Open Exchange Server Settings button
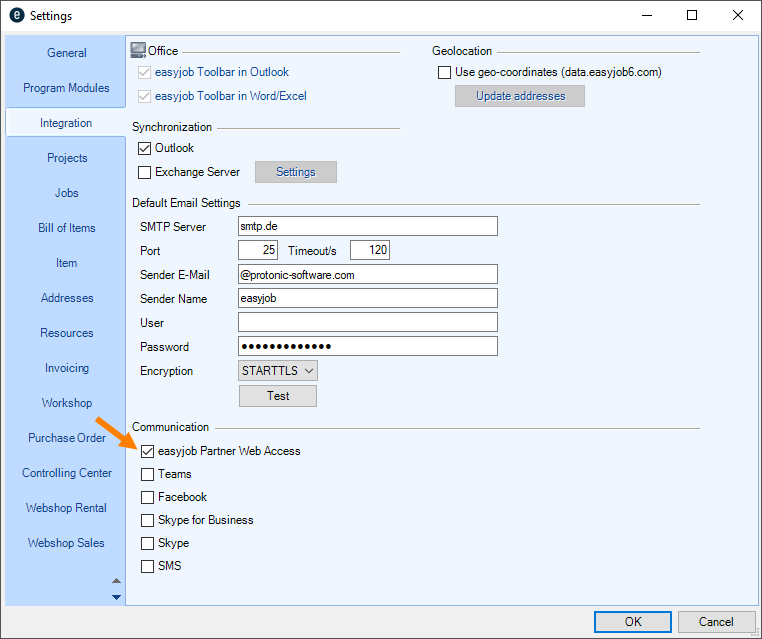This screenshot has height=639, width=762. click(x=295, y=172)
